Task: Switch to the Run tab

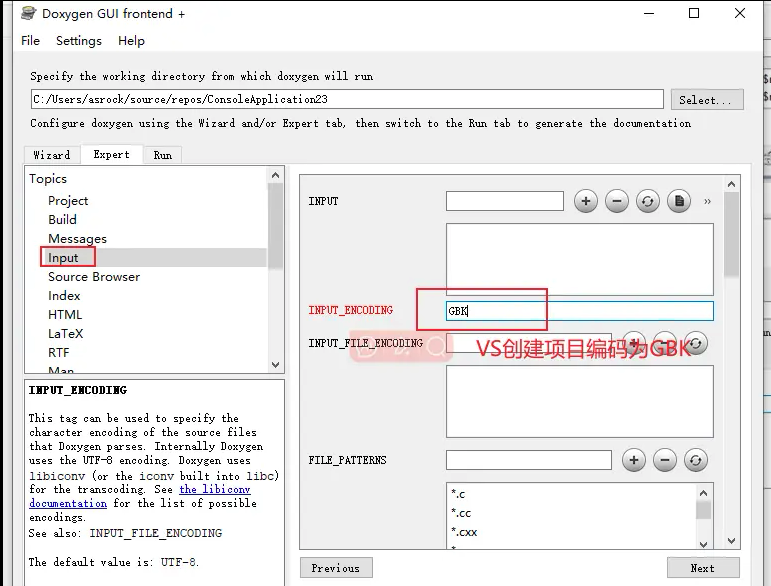Action: [163, 155]
